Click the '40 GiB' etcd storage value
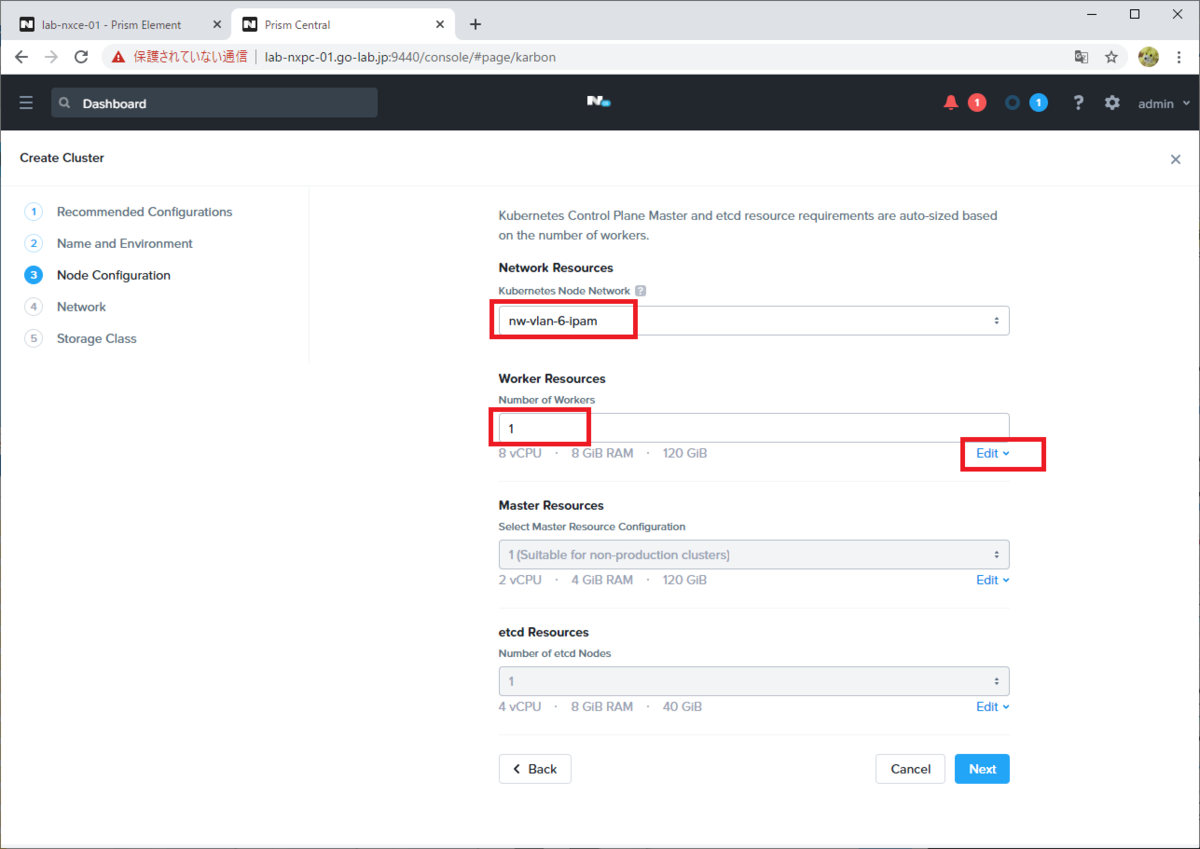1200x849 pixels. coord(682,707)
